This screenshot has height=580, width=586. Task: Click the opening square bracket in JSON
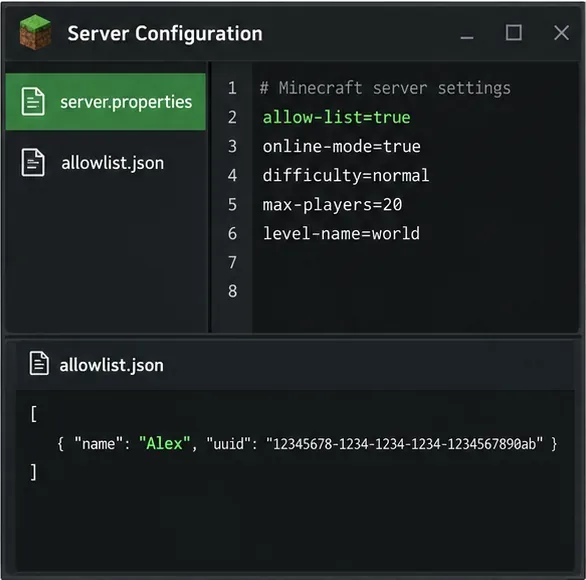(x=34, y=414)
